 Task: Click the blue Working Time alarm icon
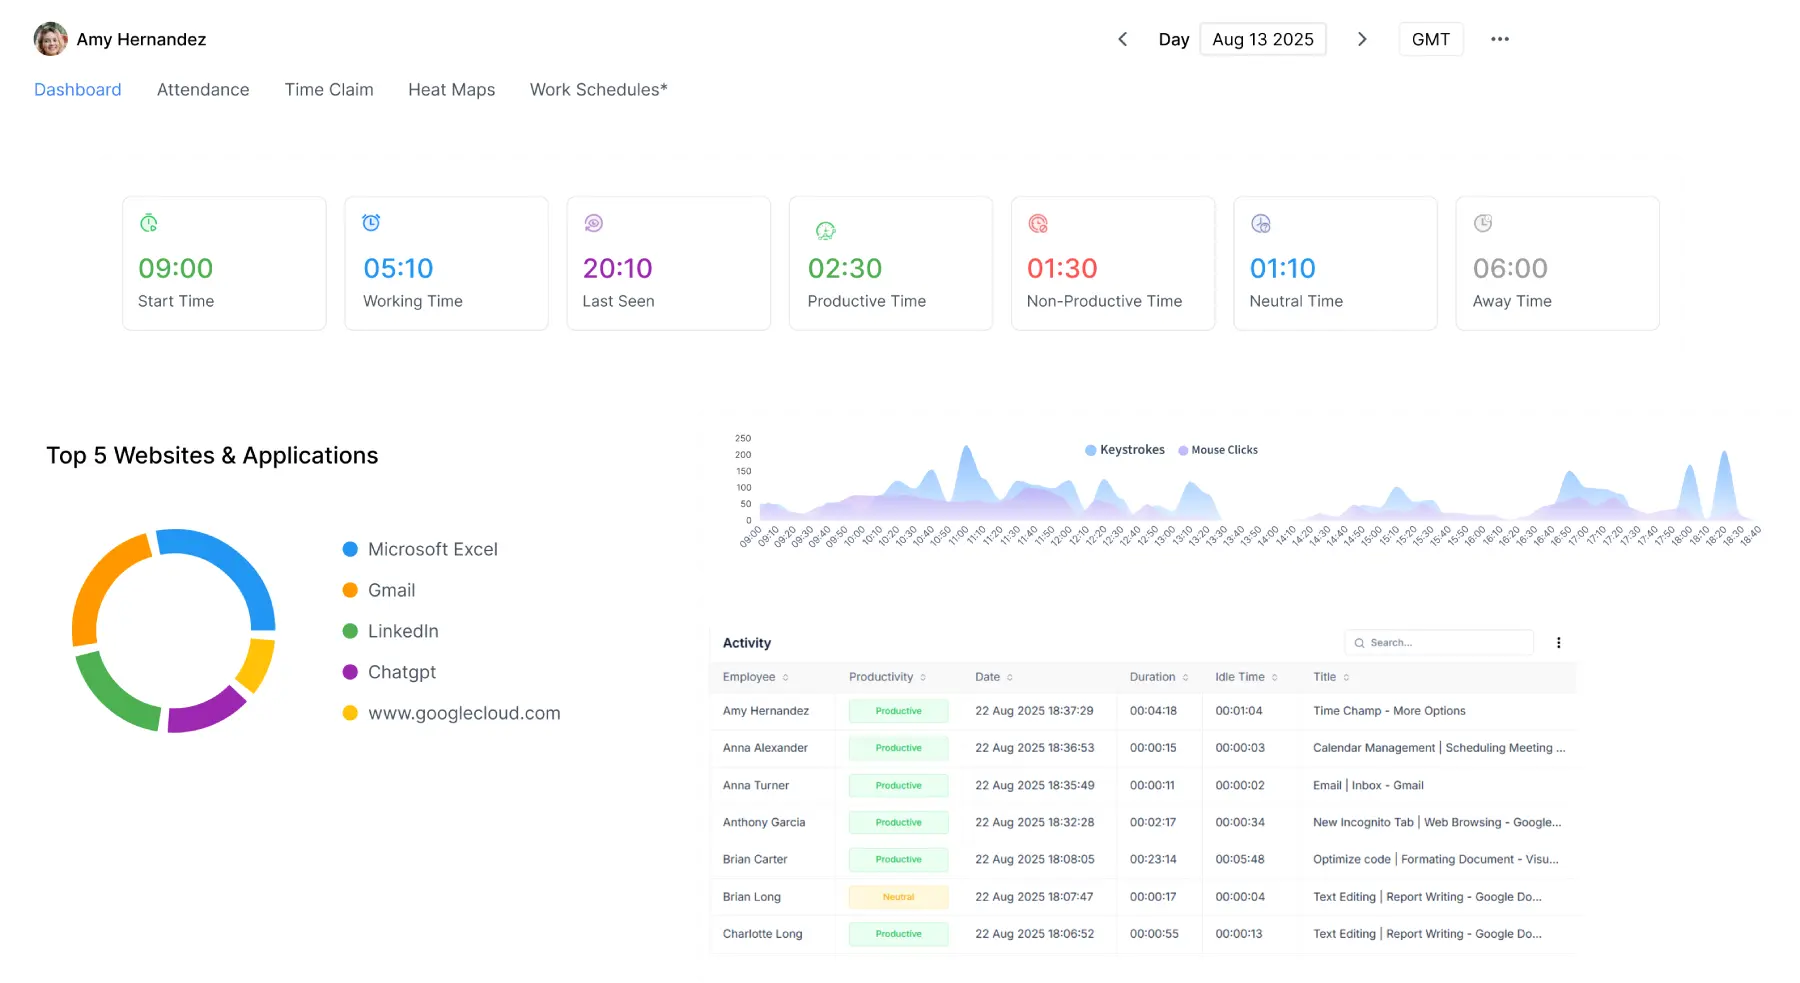pos(371,223)
